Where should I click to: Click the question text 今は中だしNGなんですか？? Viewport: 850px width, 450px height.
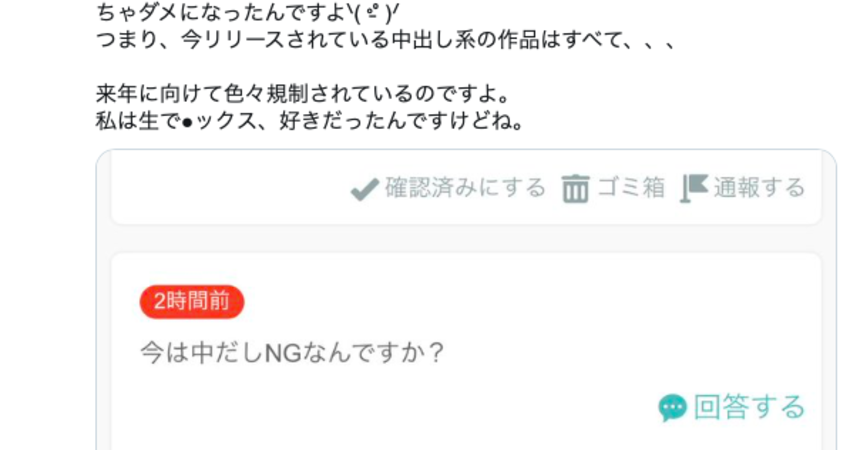[x=293, y=353]
